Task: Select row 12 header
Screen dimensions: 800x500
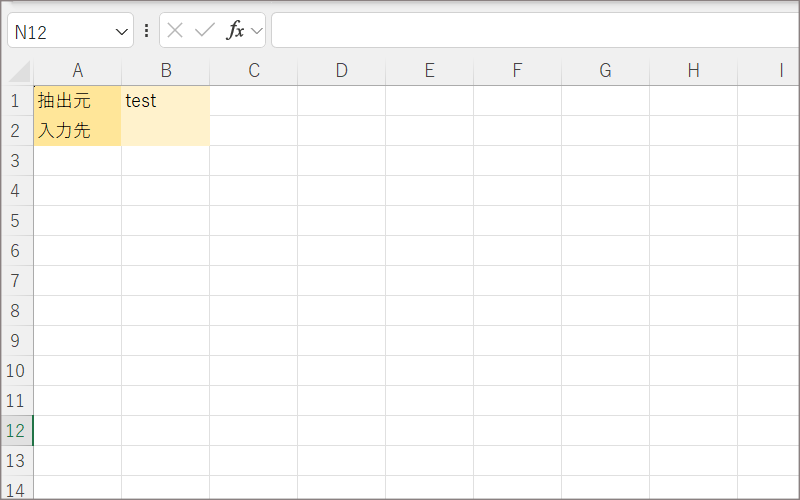Action: coord(16,431)
